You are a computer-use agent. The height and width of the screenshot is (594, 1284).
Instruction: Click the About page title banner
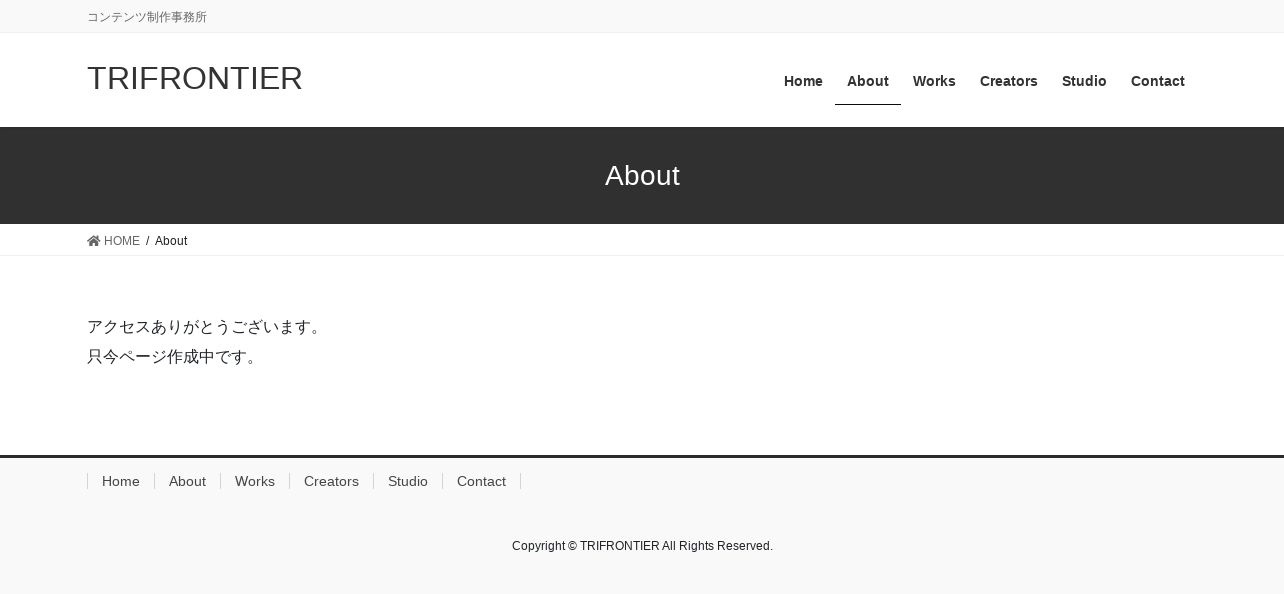pos(642,175)
